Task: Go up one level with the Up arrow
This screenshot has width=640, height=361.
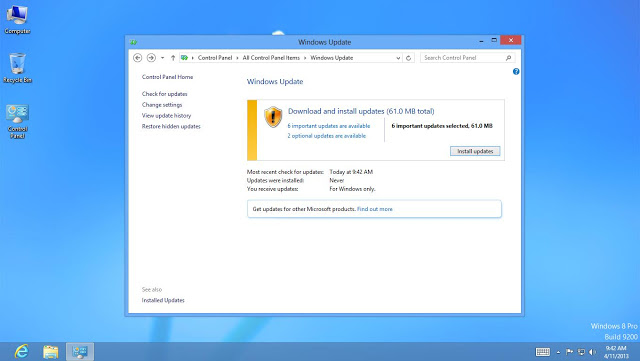Action: pyautogui.click(x=173, y=58)
